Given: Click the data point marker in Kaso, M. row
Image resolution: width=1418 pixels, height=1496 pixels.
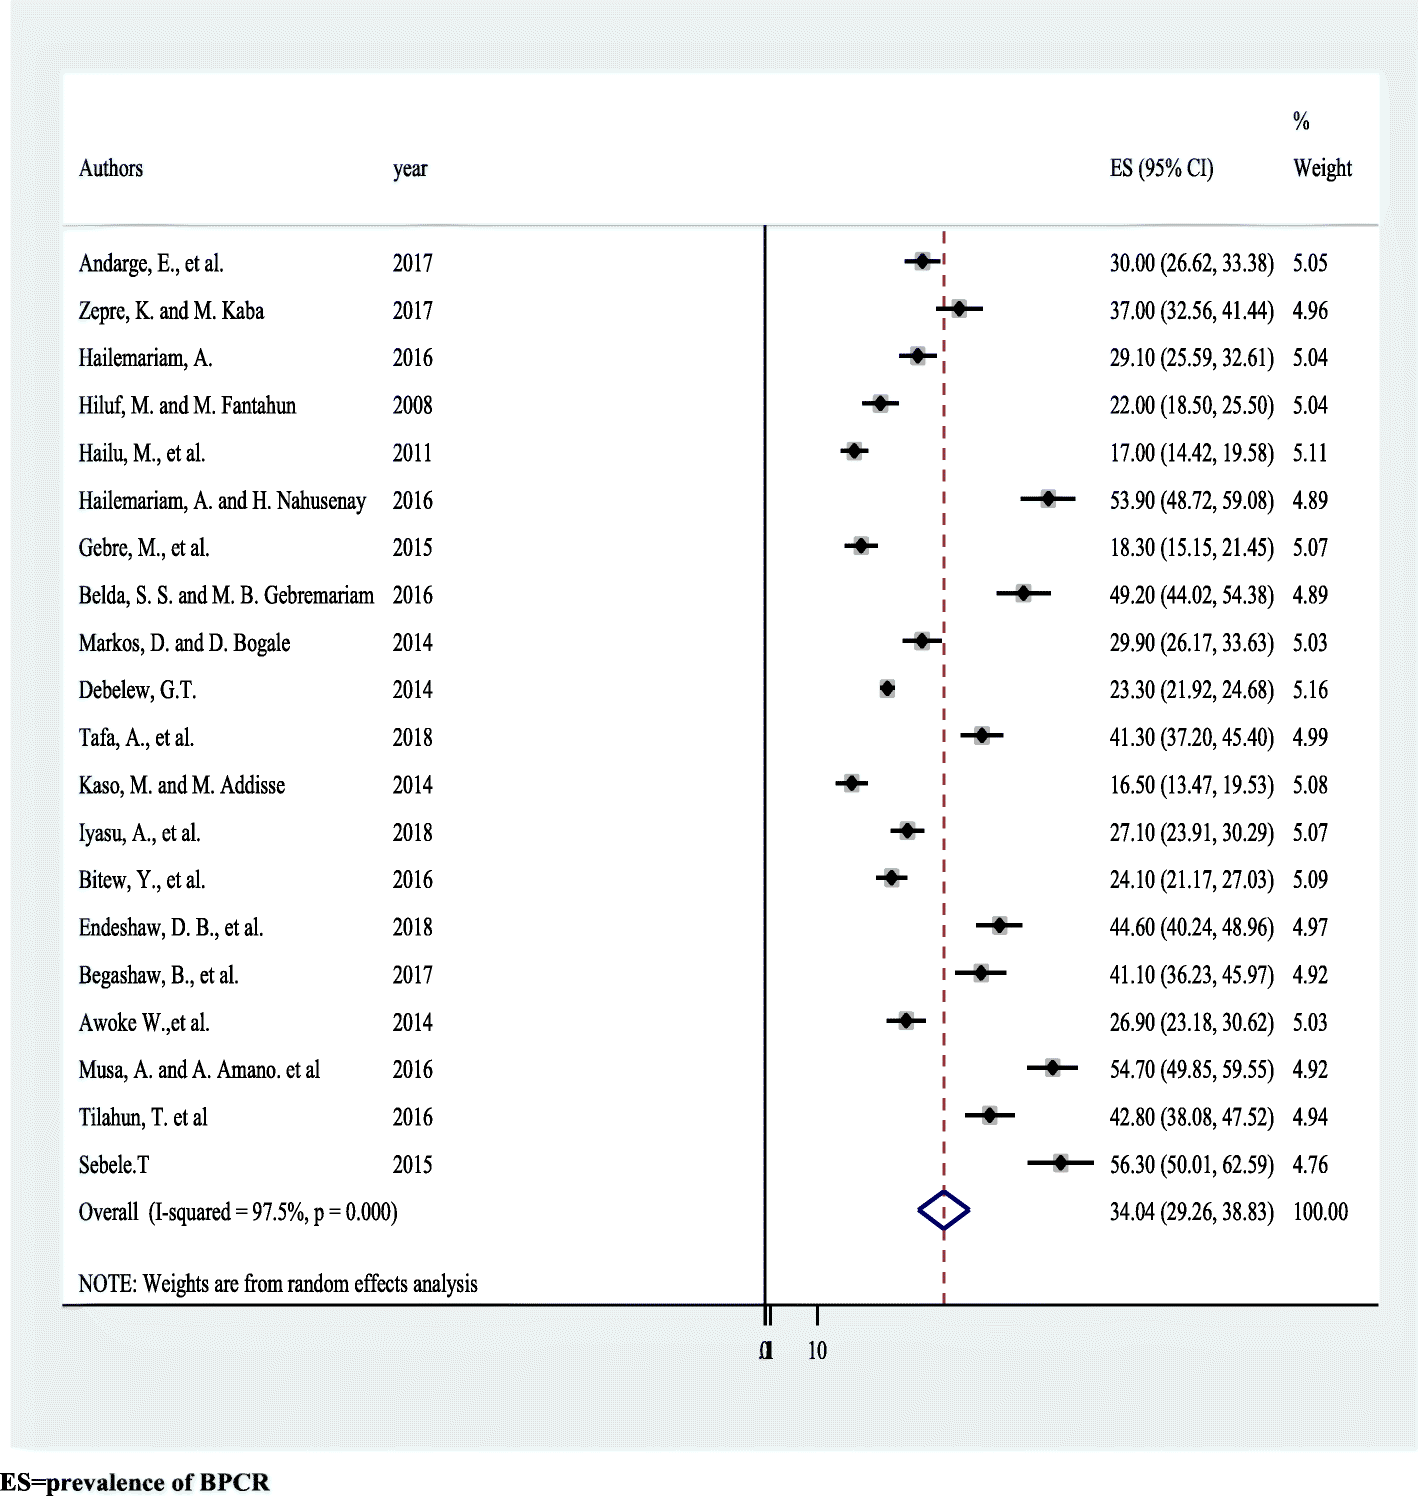Looking at the screenshot, I should (x=851, y=783).
